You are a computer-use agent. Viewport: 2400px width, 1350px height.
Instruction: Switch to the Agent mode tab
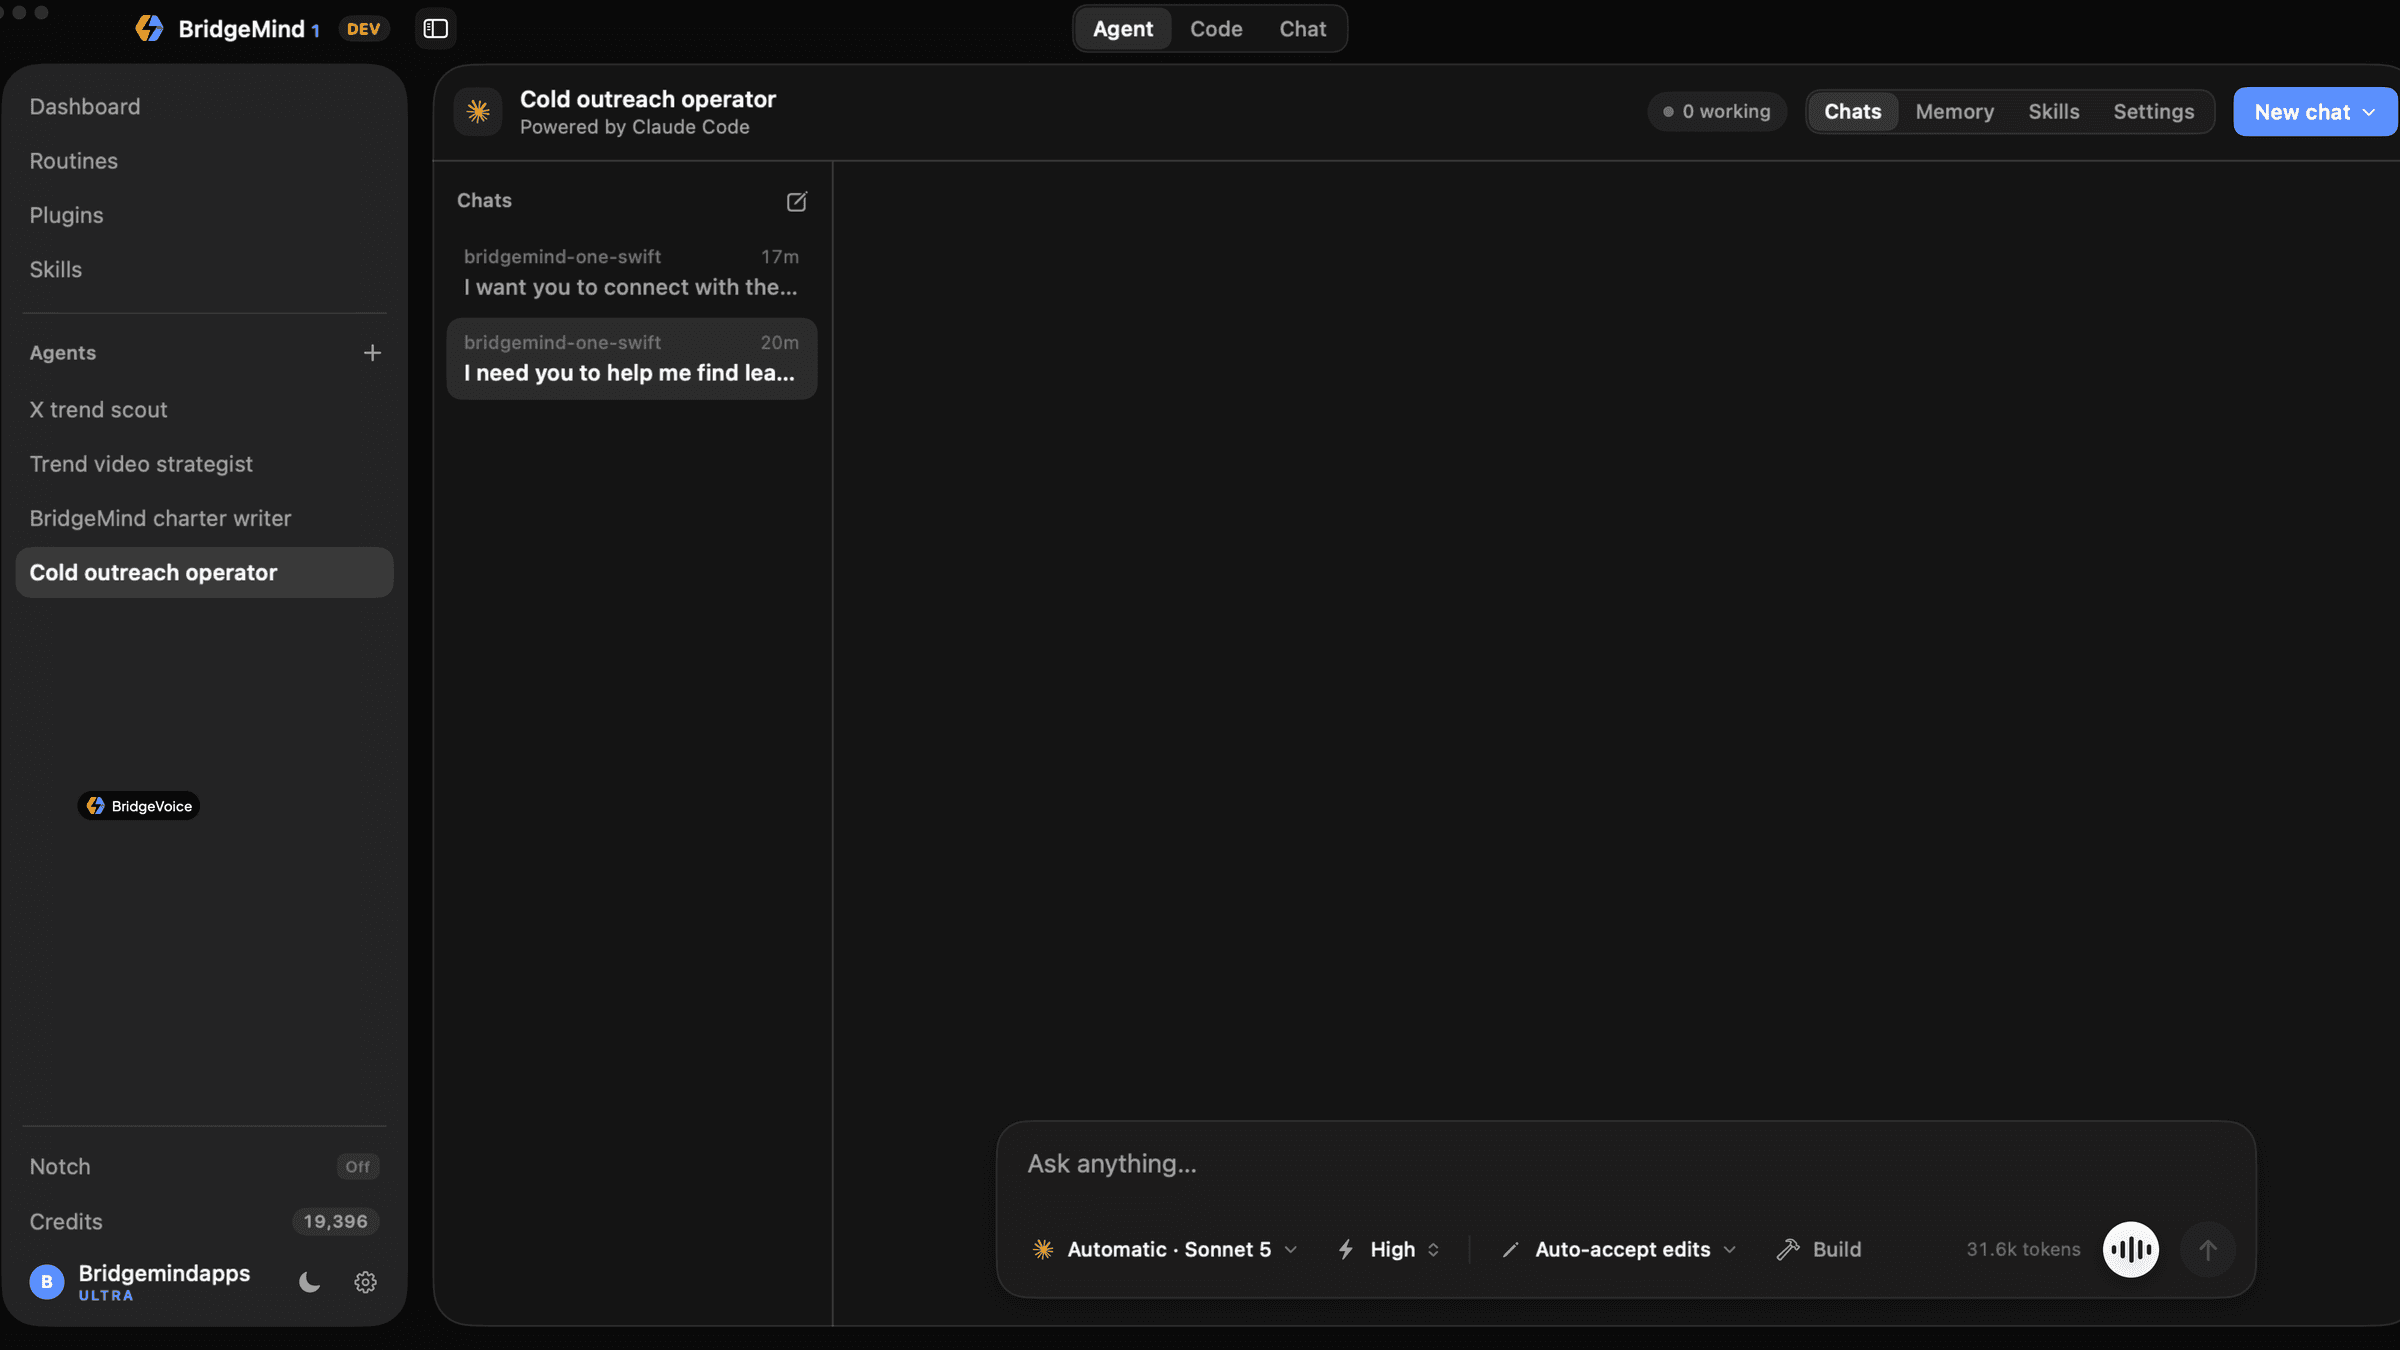[x=1122, y=28]
